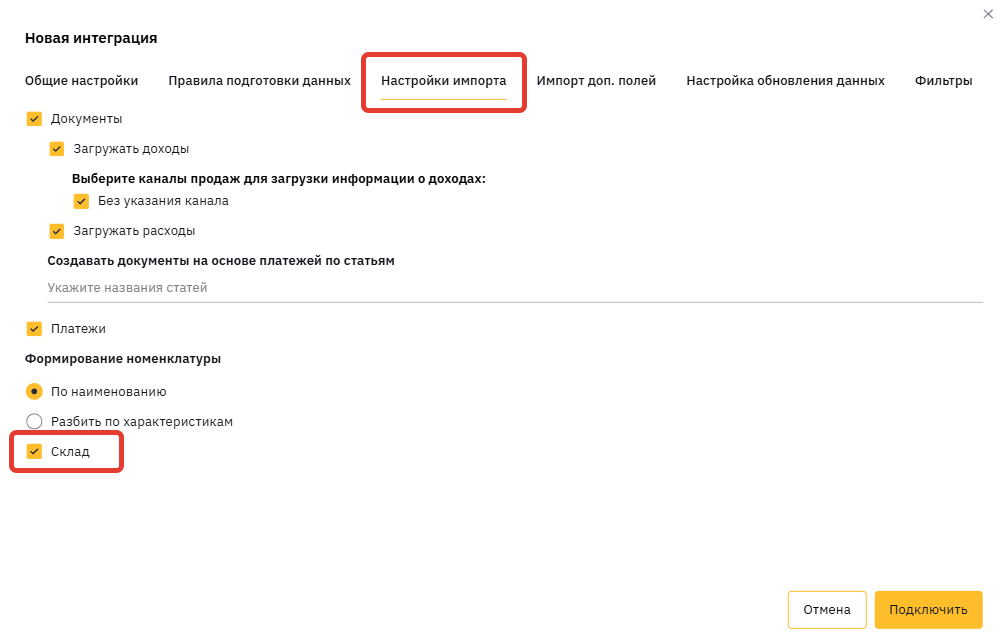Click the Подключить button
This screenshot has height=643, width=1003.
pyautogui.click(x=928, y=610)
